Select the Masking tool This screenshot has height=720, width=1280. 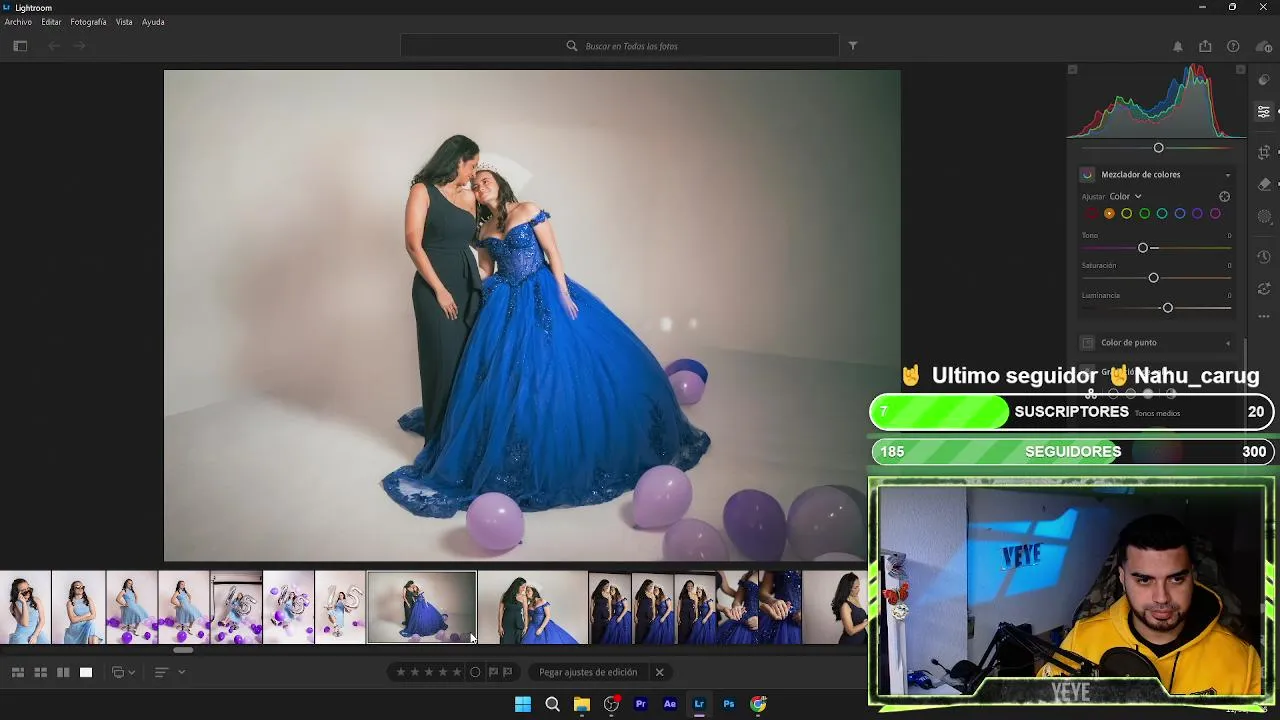1264,217
